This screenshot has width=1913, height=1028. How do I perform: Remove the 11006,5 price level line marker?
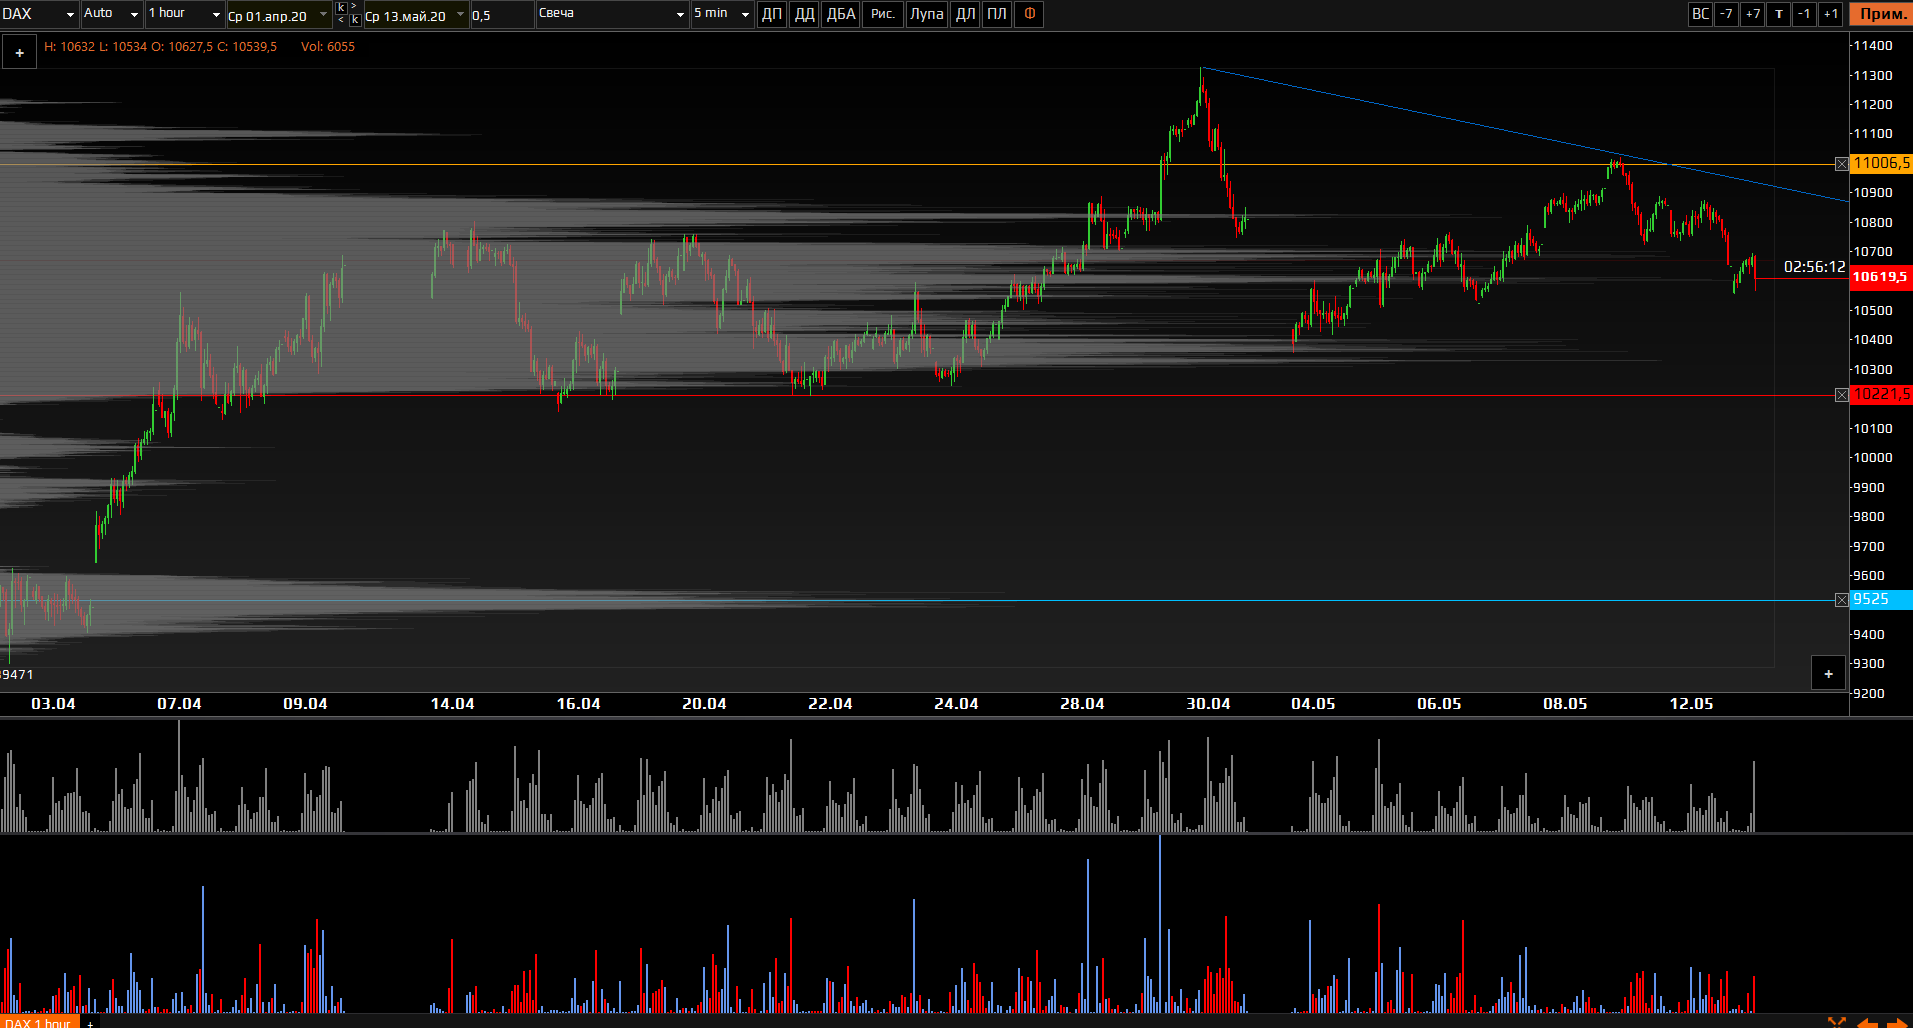1841,164
